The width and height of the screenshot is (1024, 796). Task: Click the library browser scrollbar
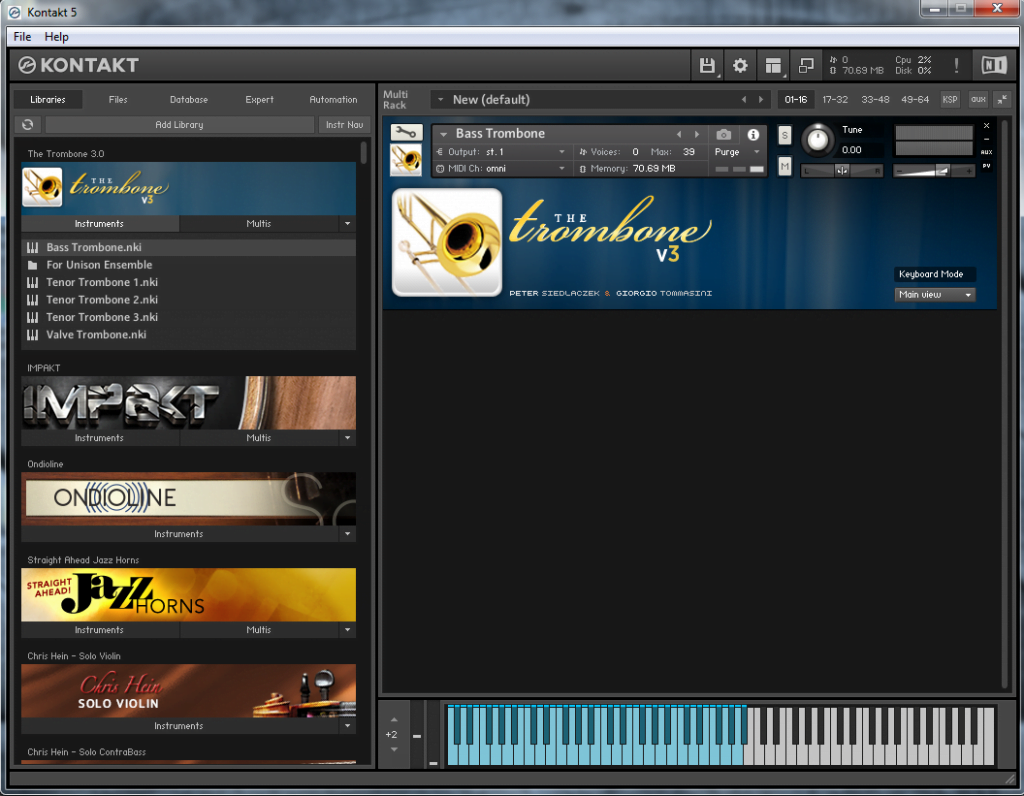pos(364,152)
